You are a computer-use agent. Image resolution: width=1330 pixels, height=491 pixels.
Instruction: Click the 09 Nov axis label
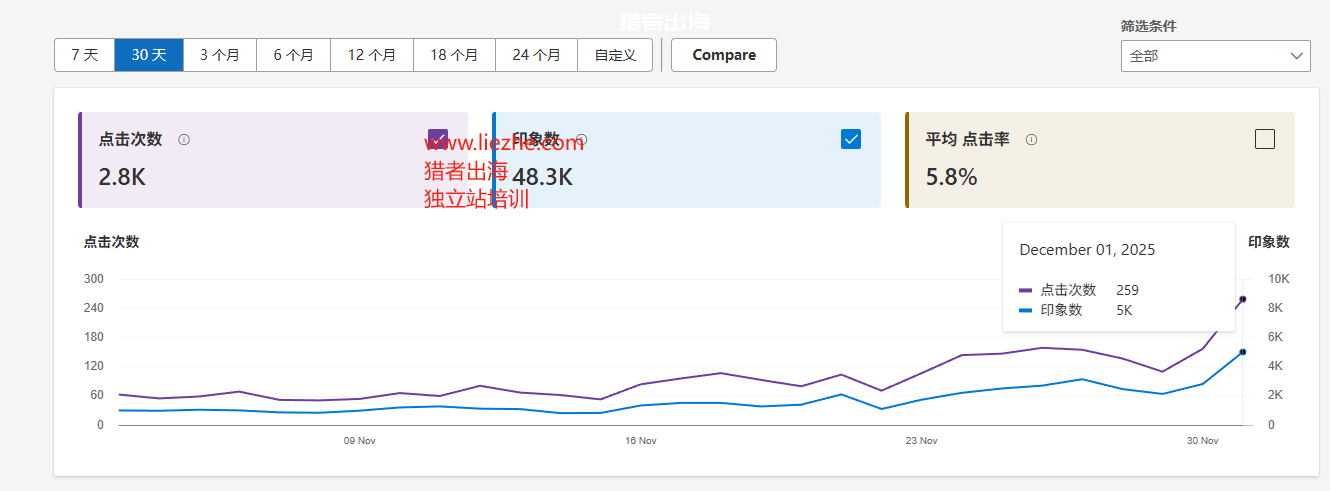359,440
